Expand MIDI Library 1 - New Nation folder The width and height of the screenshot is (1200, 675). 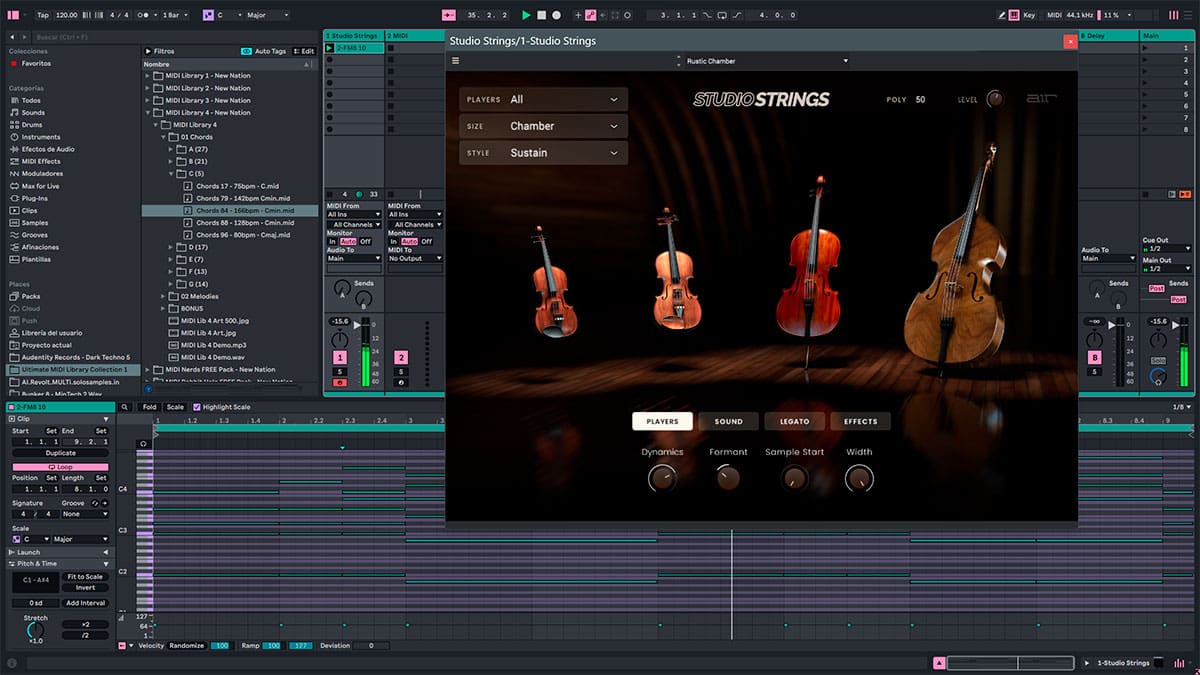[148, 76]
